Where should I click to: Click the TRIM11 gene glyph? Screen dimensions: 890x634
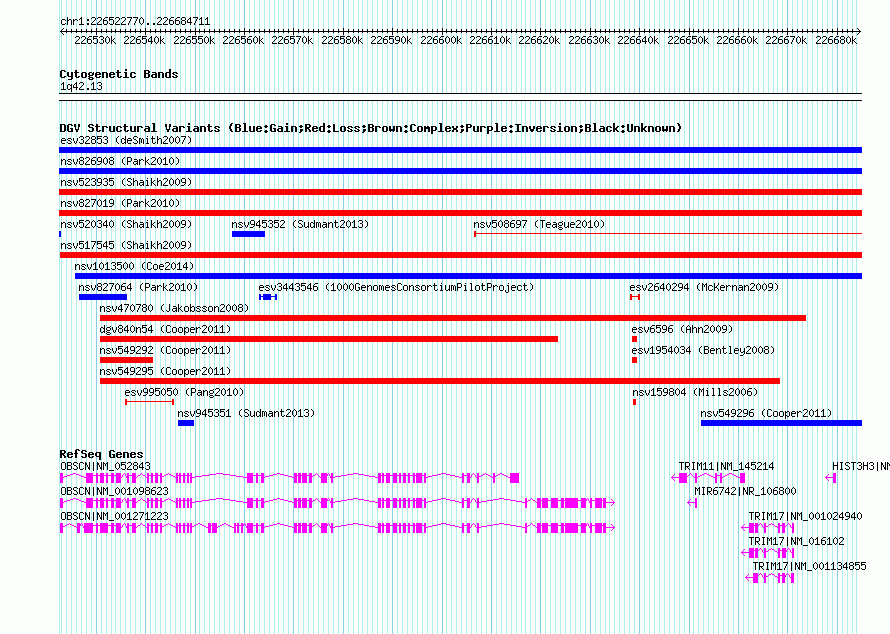(x=708, y=478)
